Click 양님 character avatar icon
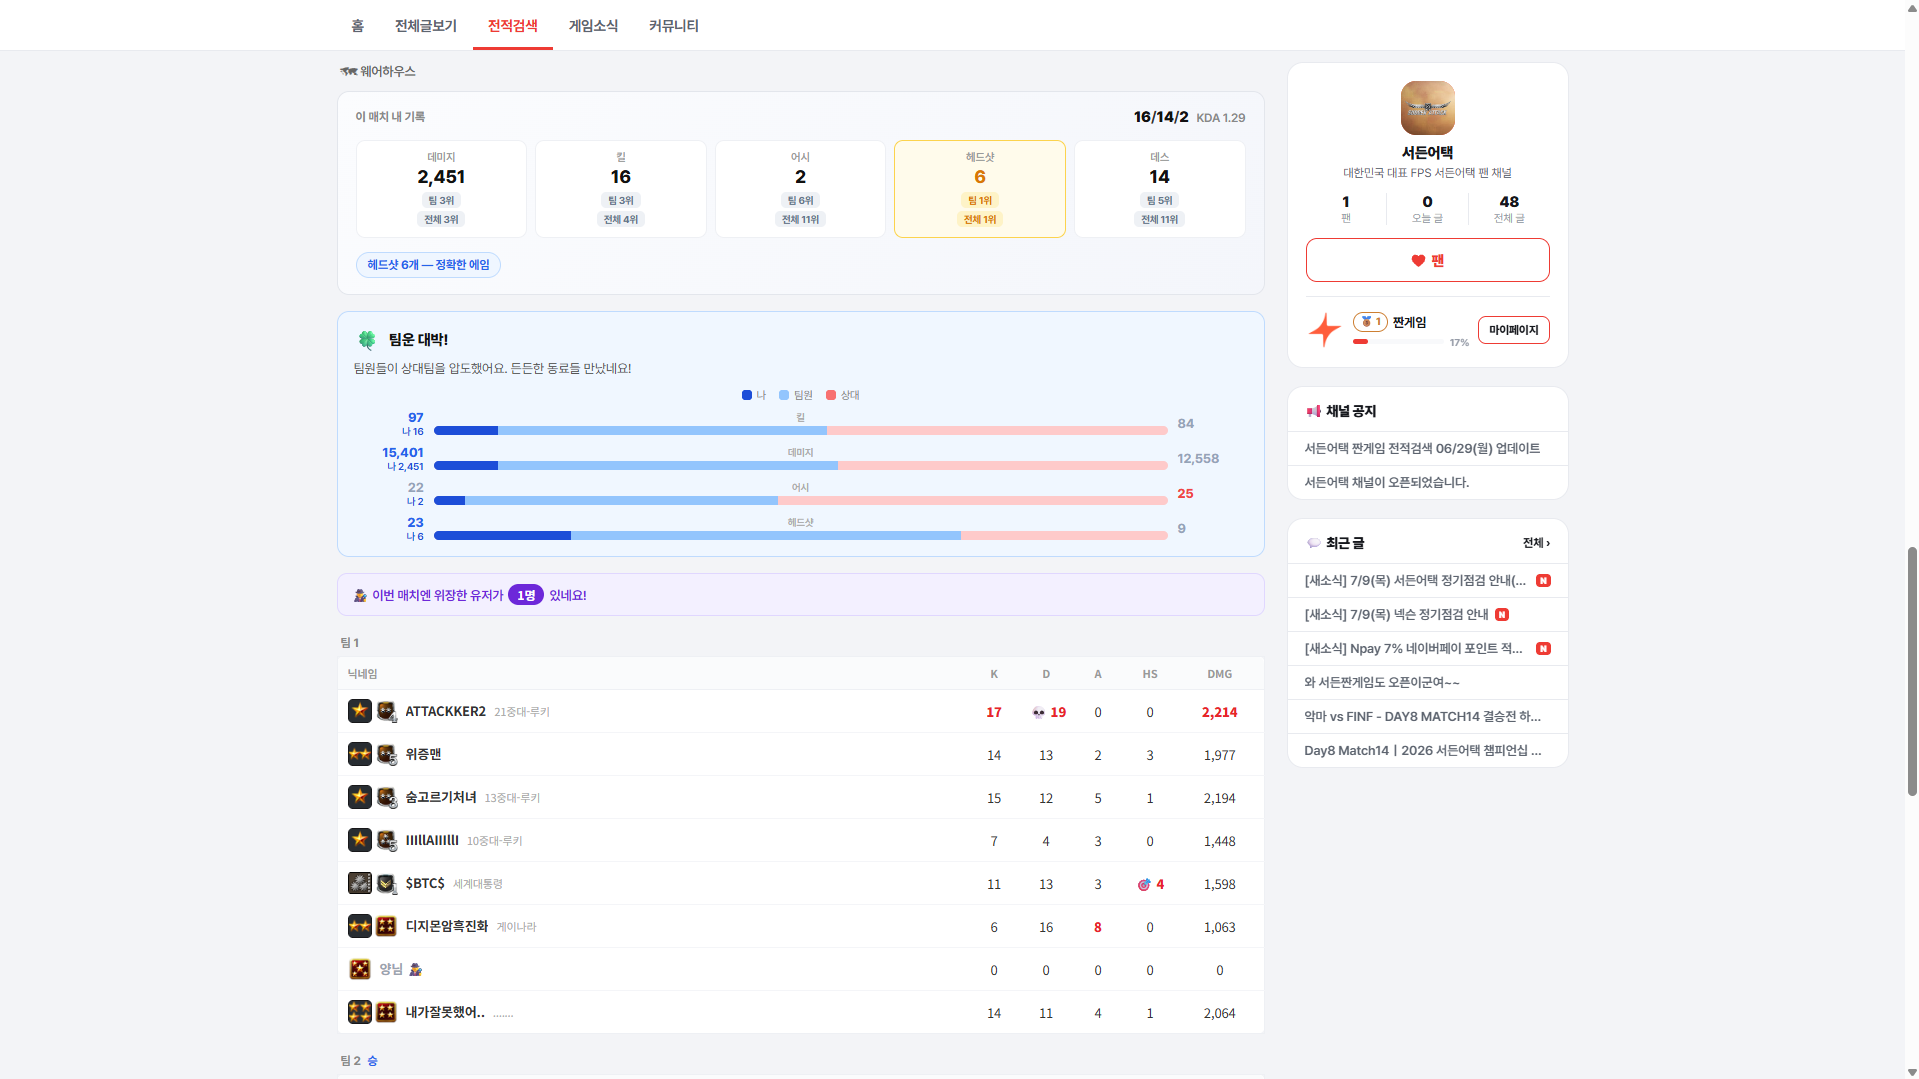Image resolution: width=1919 pixels, height=1079 pixels. point(360,970)
